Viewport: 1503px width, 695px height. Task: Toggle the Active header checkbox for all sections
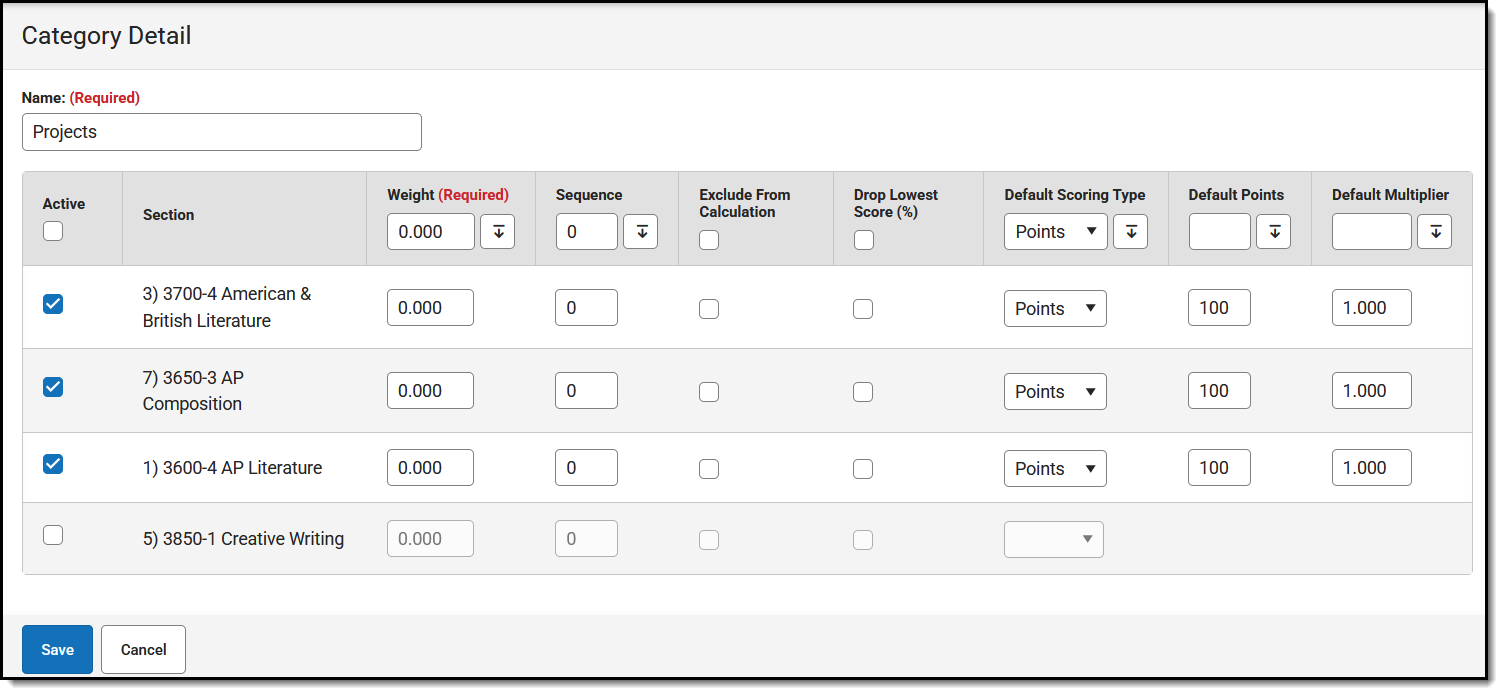point(53,231)
